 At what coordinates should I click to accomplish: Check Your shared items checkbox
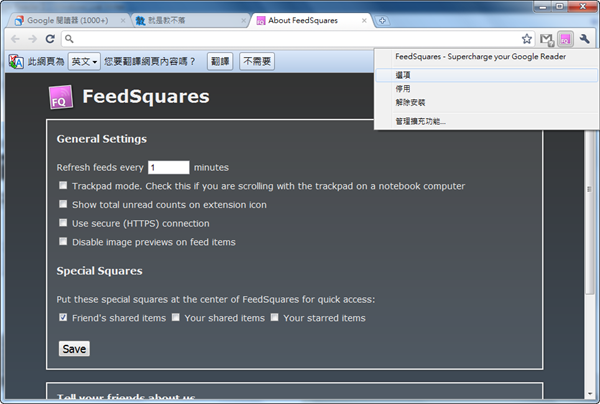[176, 317]
